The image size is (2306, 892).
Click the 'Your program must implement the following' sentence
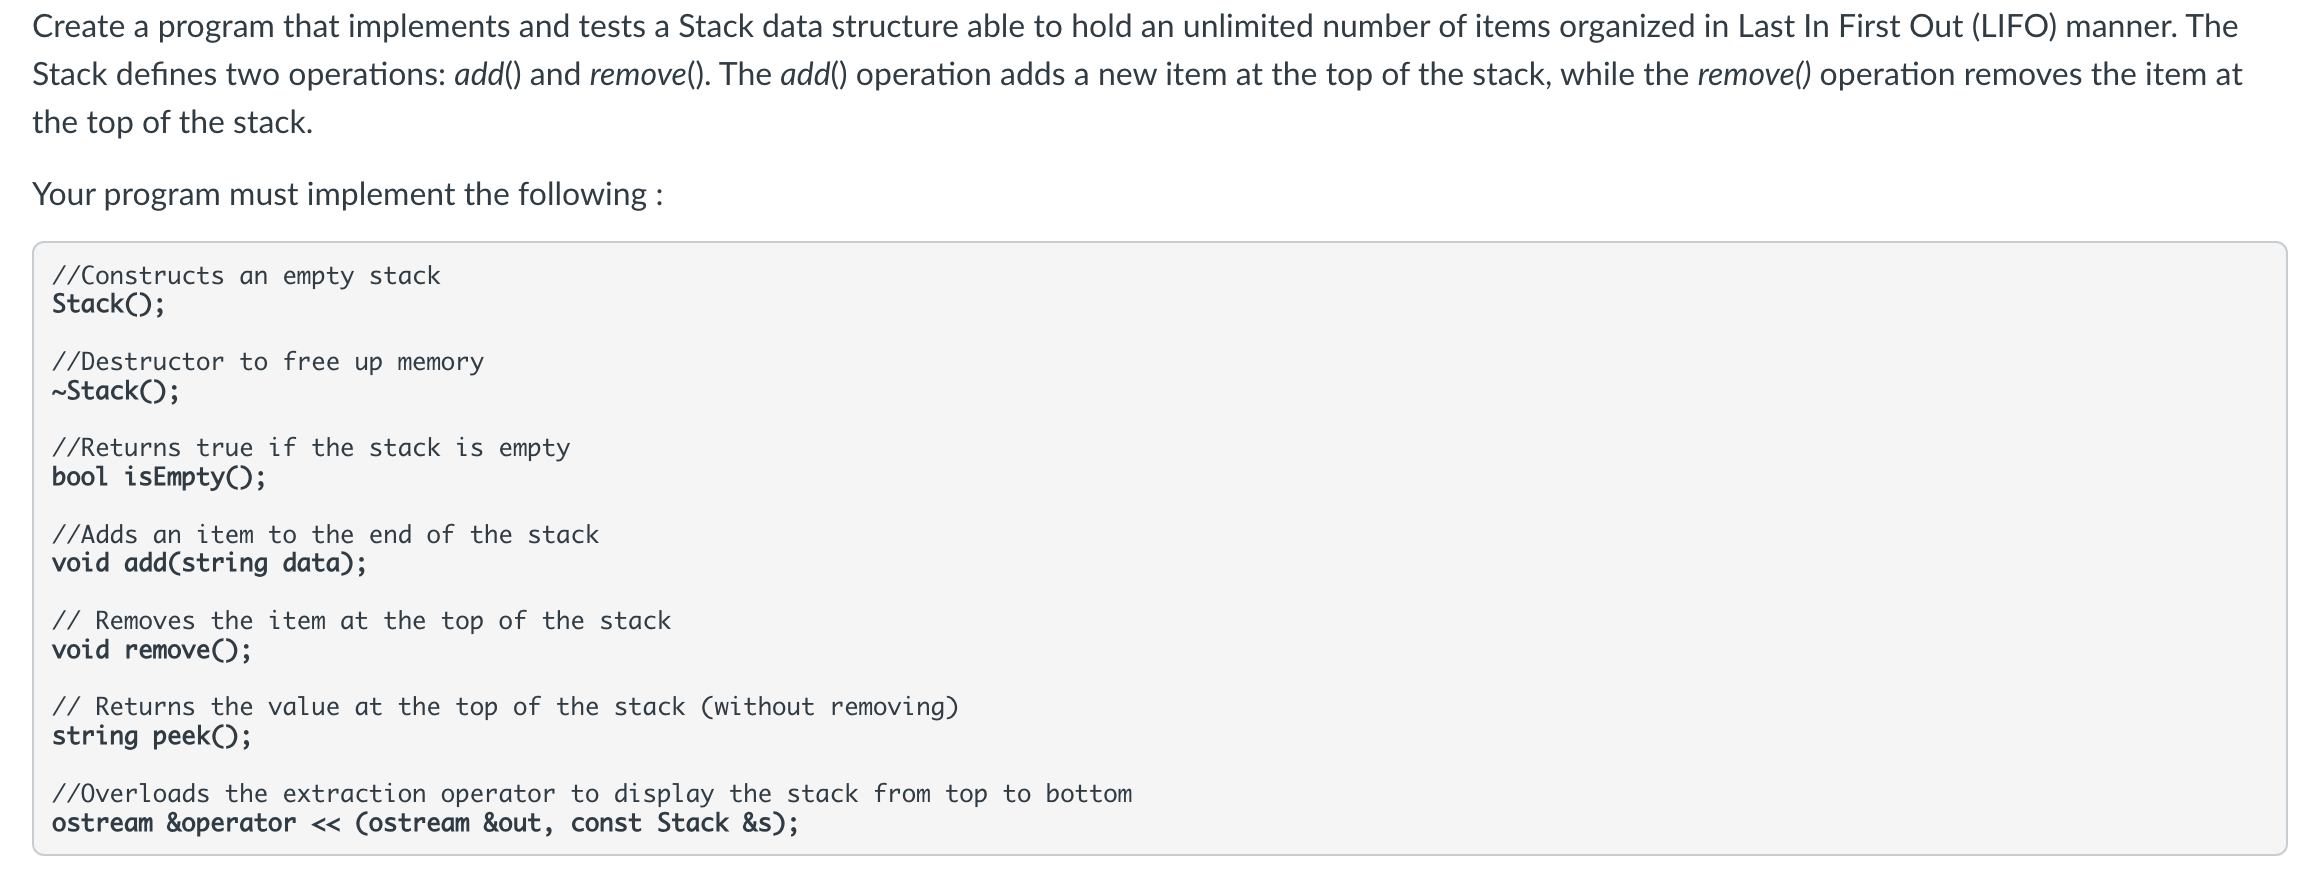click(347, 194)
